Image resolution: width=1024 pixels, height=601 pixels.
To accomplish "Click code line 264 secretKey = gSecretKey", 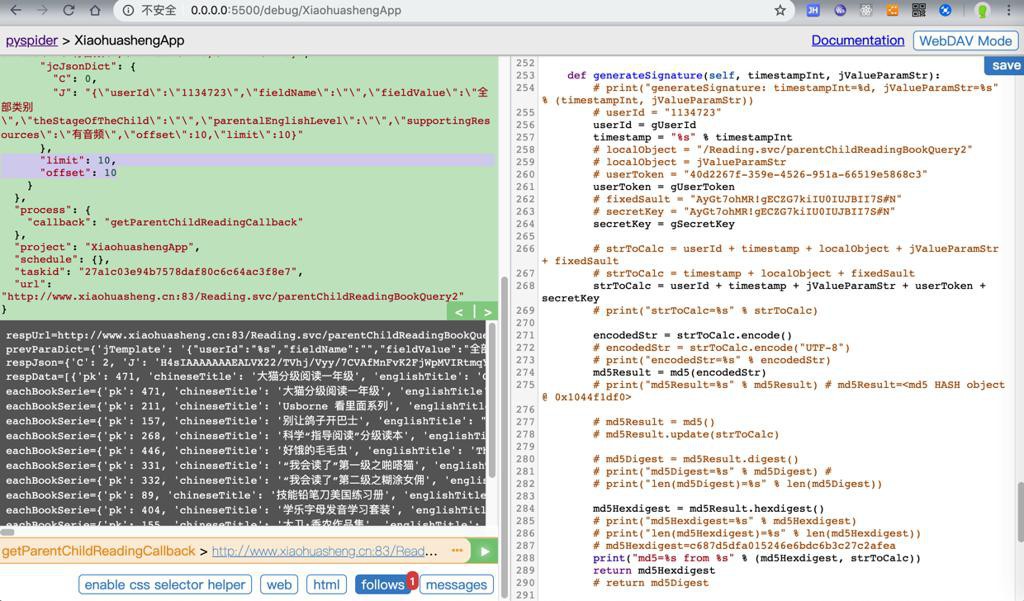I will pos(664,224).
